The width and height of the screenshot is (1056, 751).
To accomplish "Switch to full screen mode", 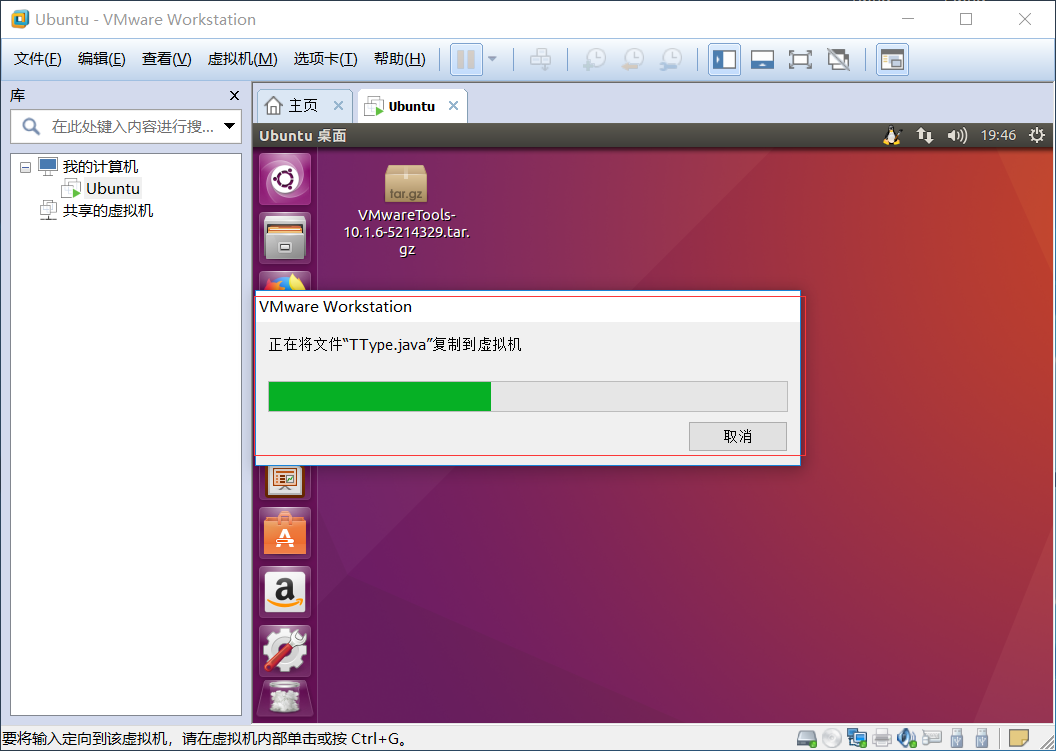I will pos(800,59).
